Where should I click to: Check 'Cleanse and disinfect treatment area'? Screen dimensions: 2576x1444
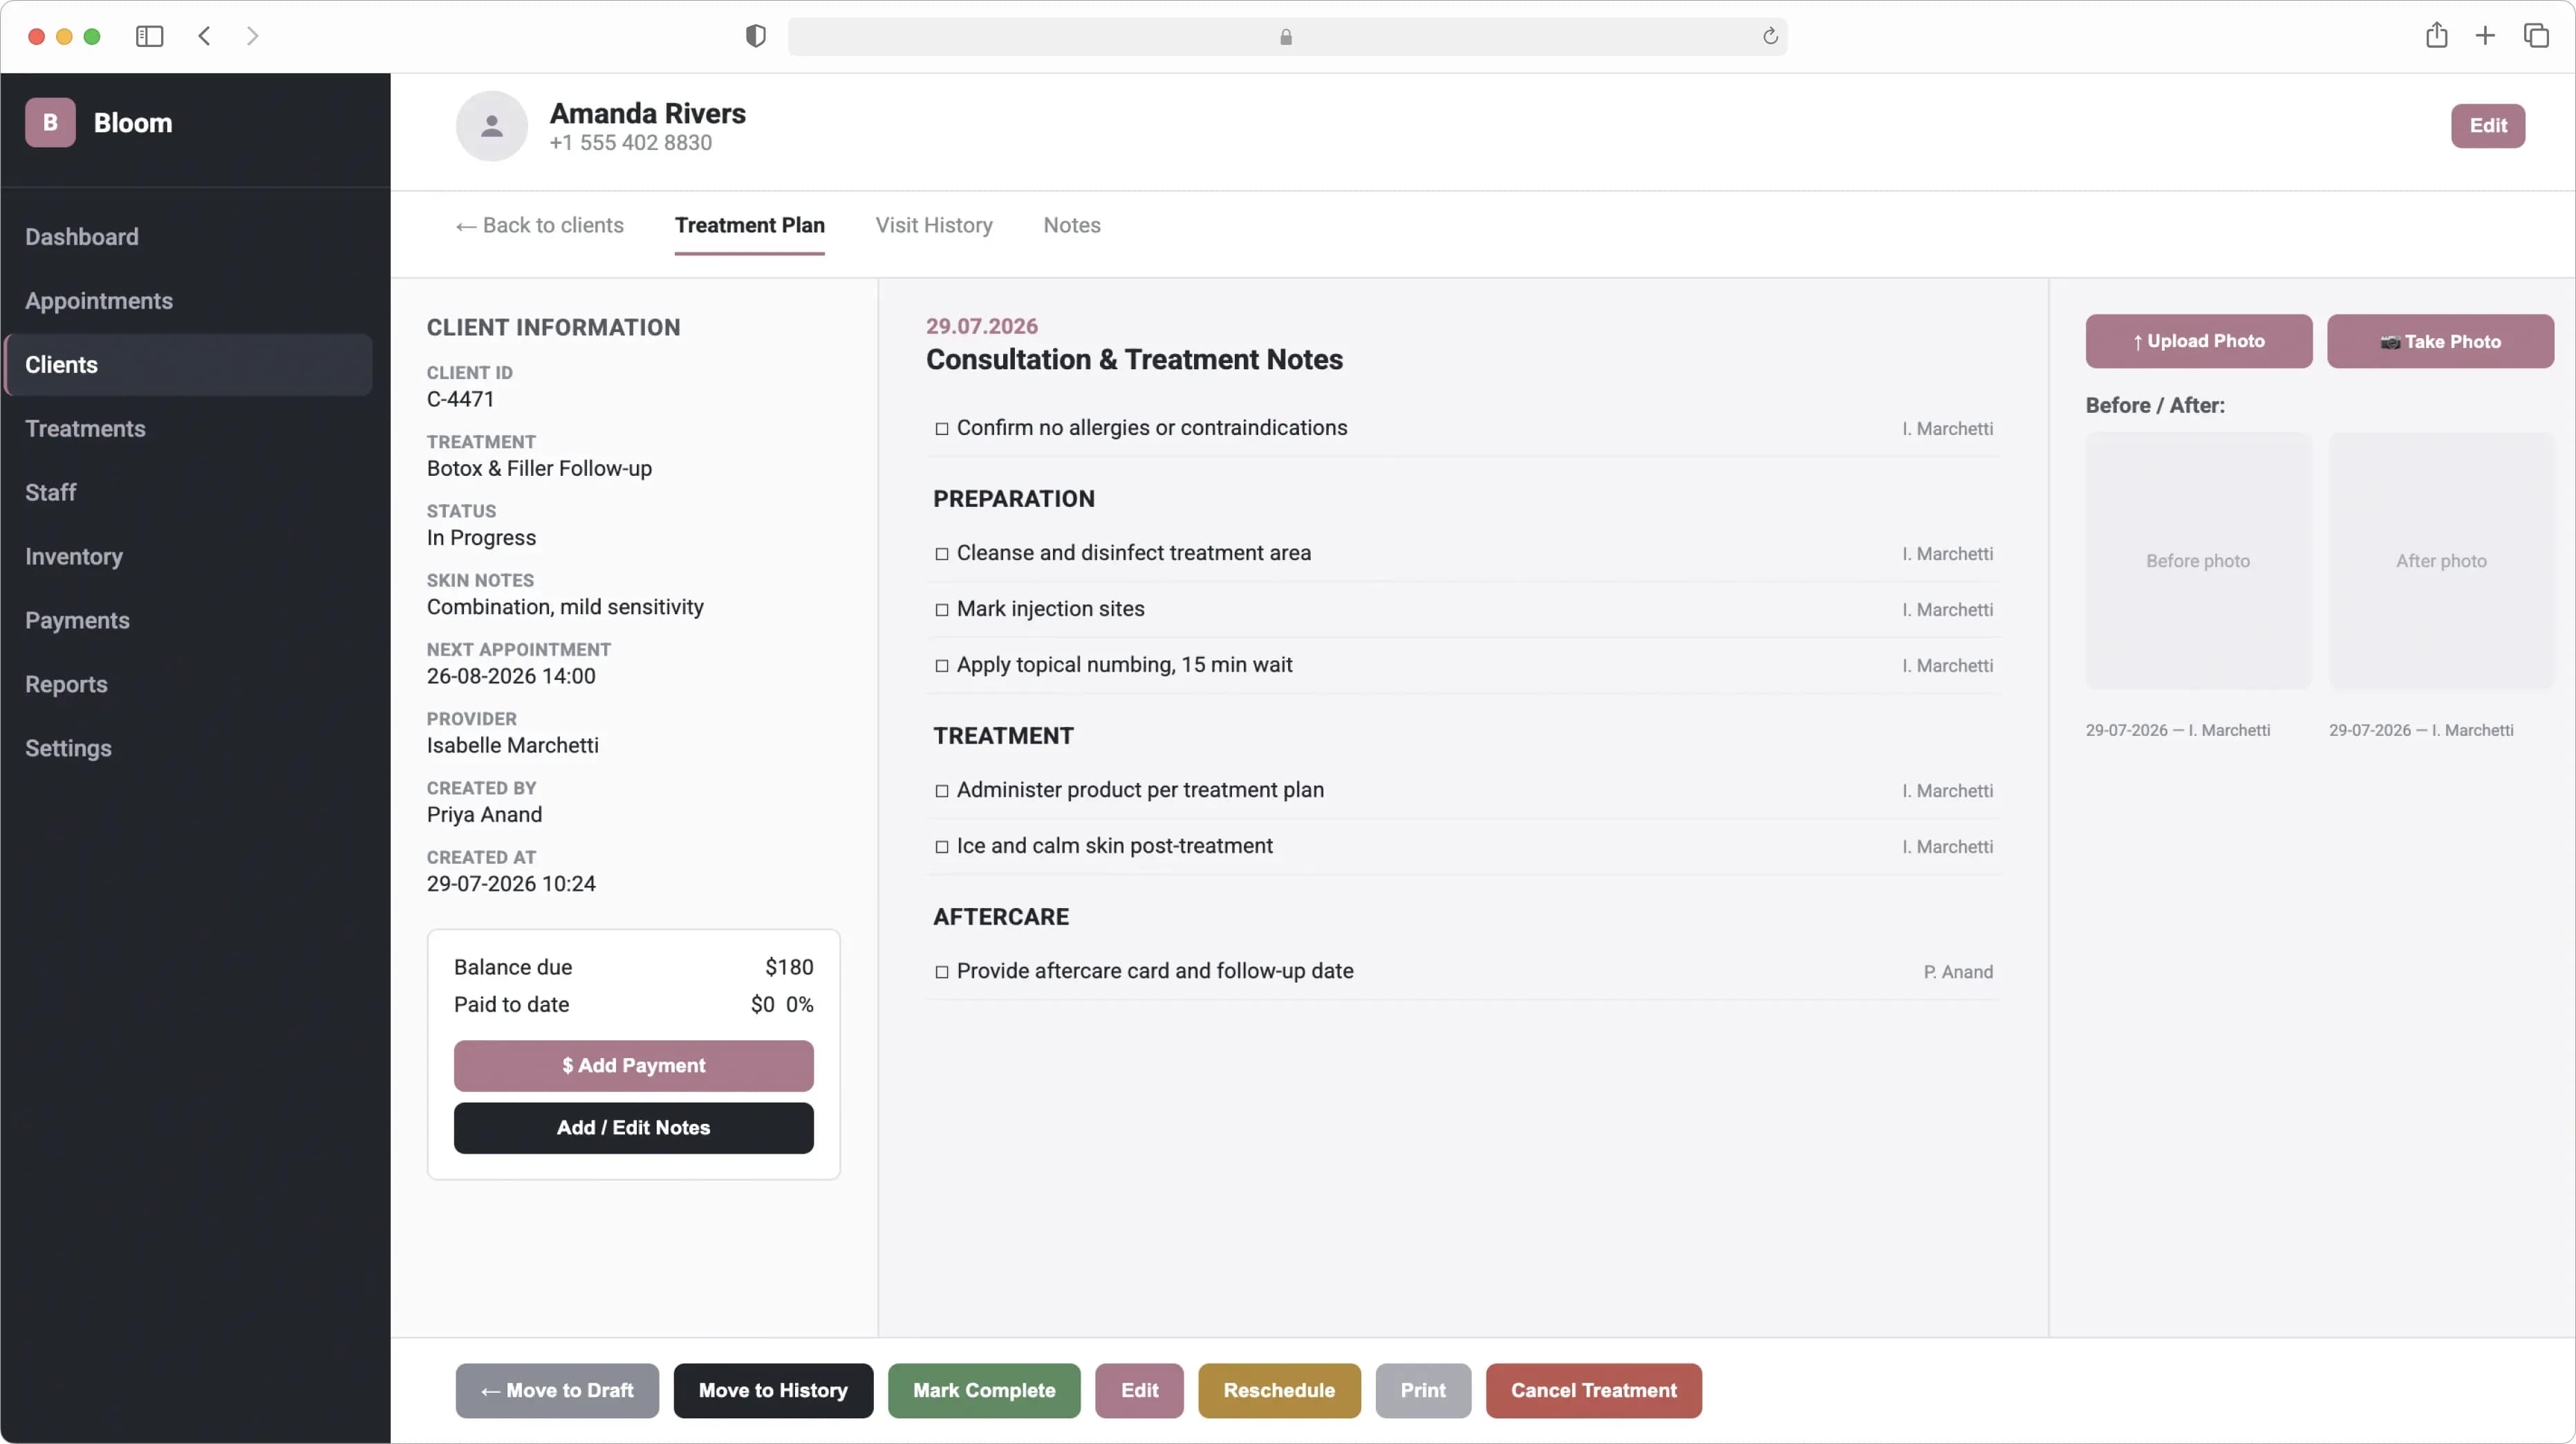pos(941,554)
